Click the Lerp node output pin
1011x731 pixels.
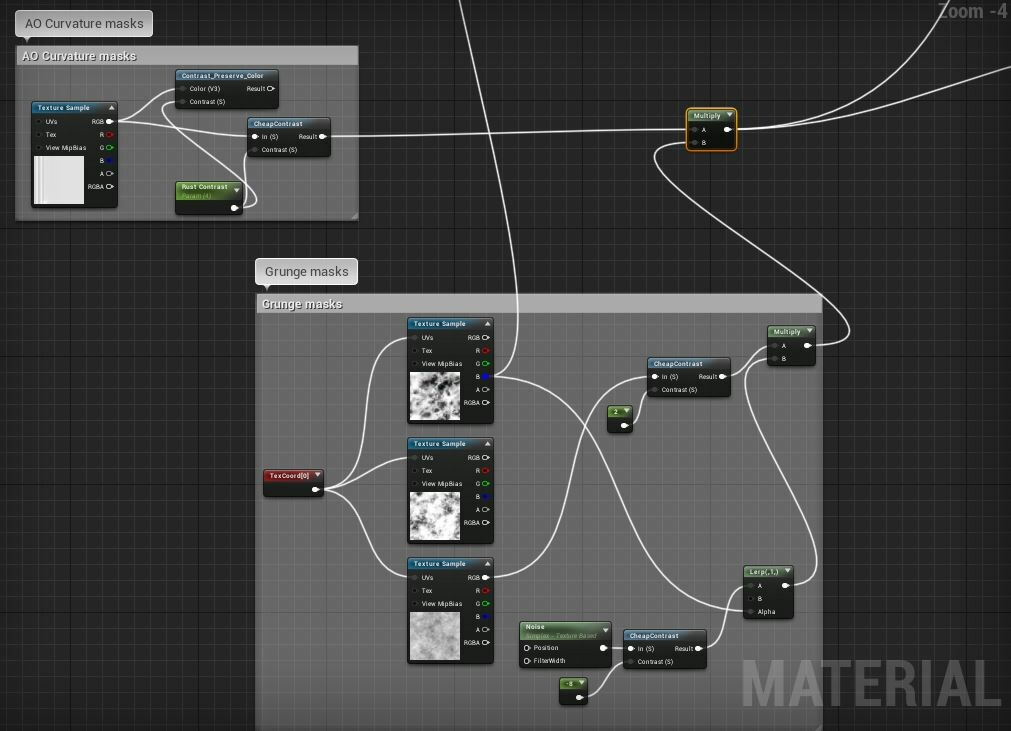click(785, 585)
